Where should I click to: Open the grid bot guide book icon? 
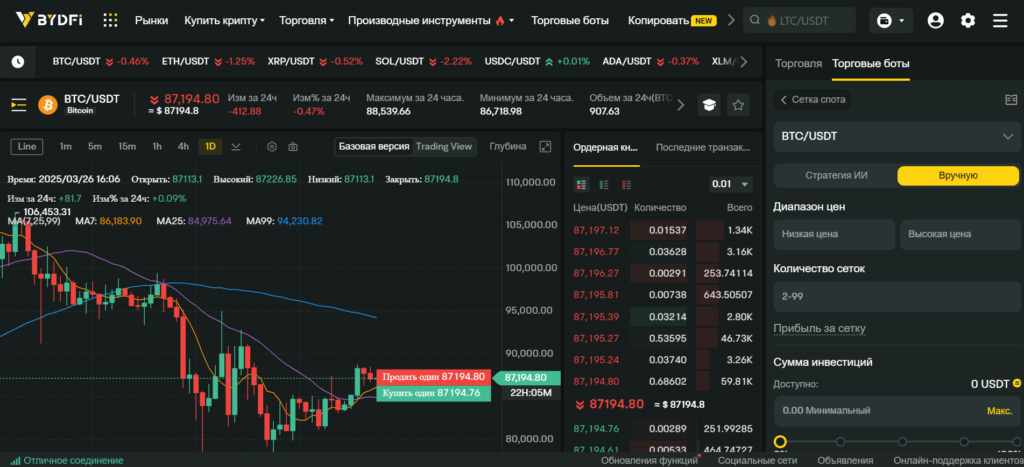[1010, 100]
